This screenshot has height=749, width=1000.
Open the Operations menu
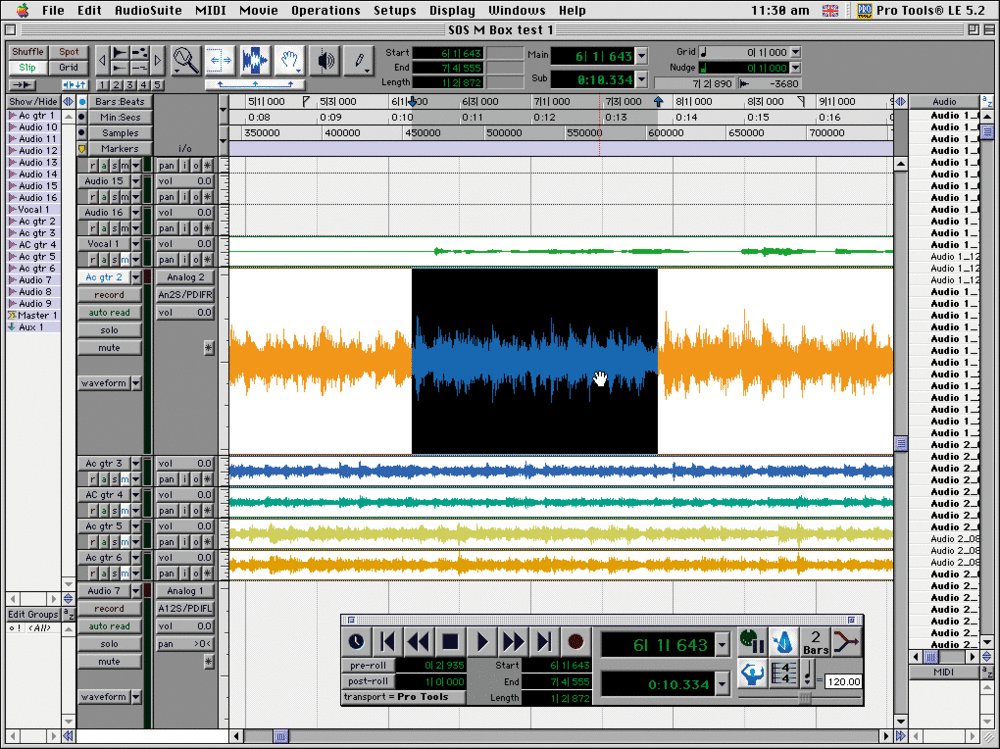click(325, 10)
